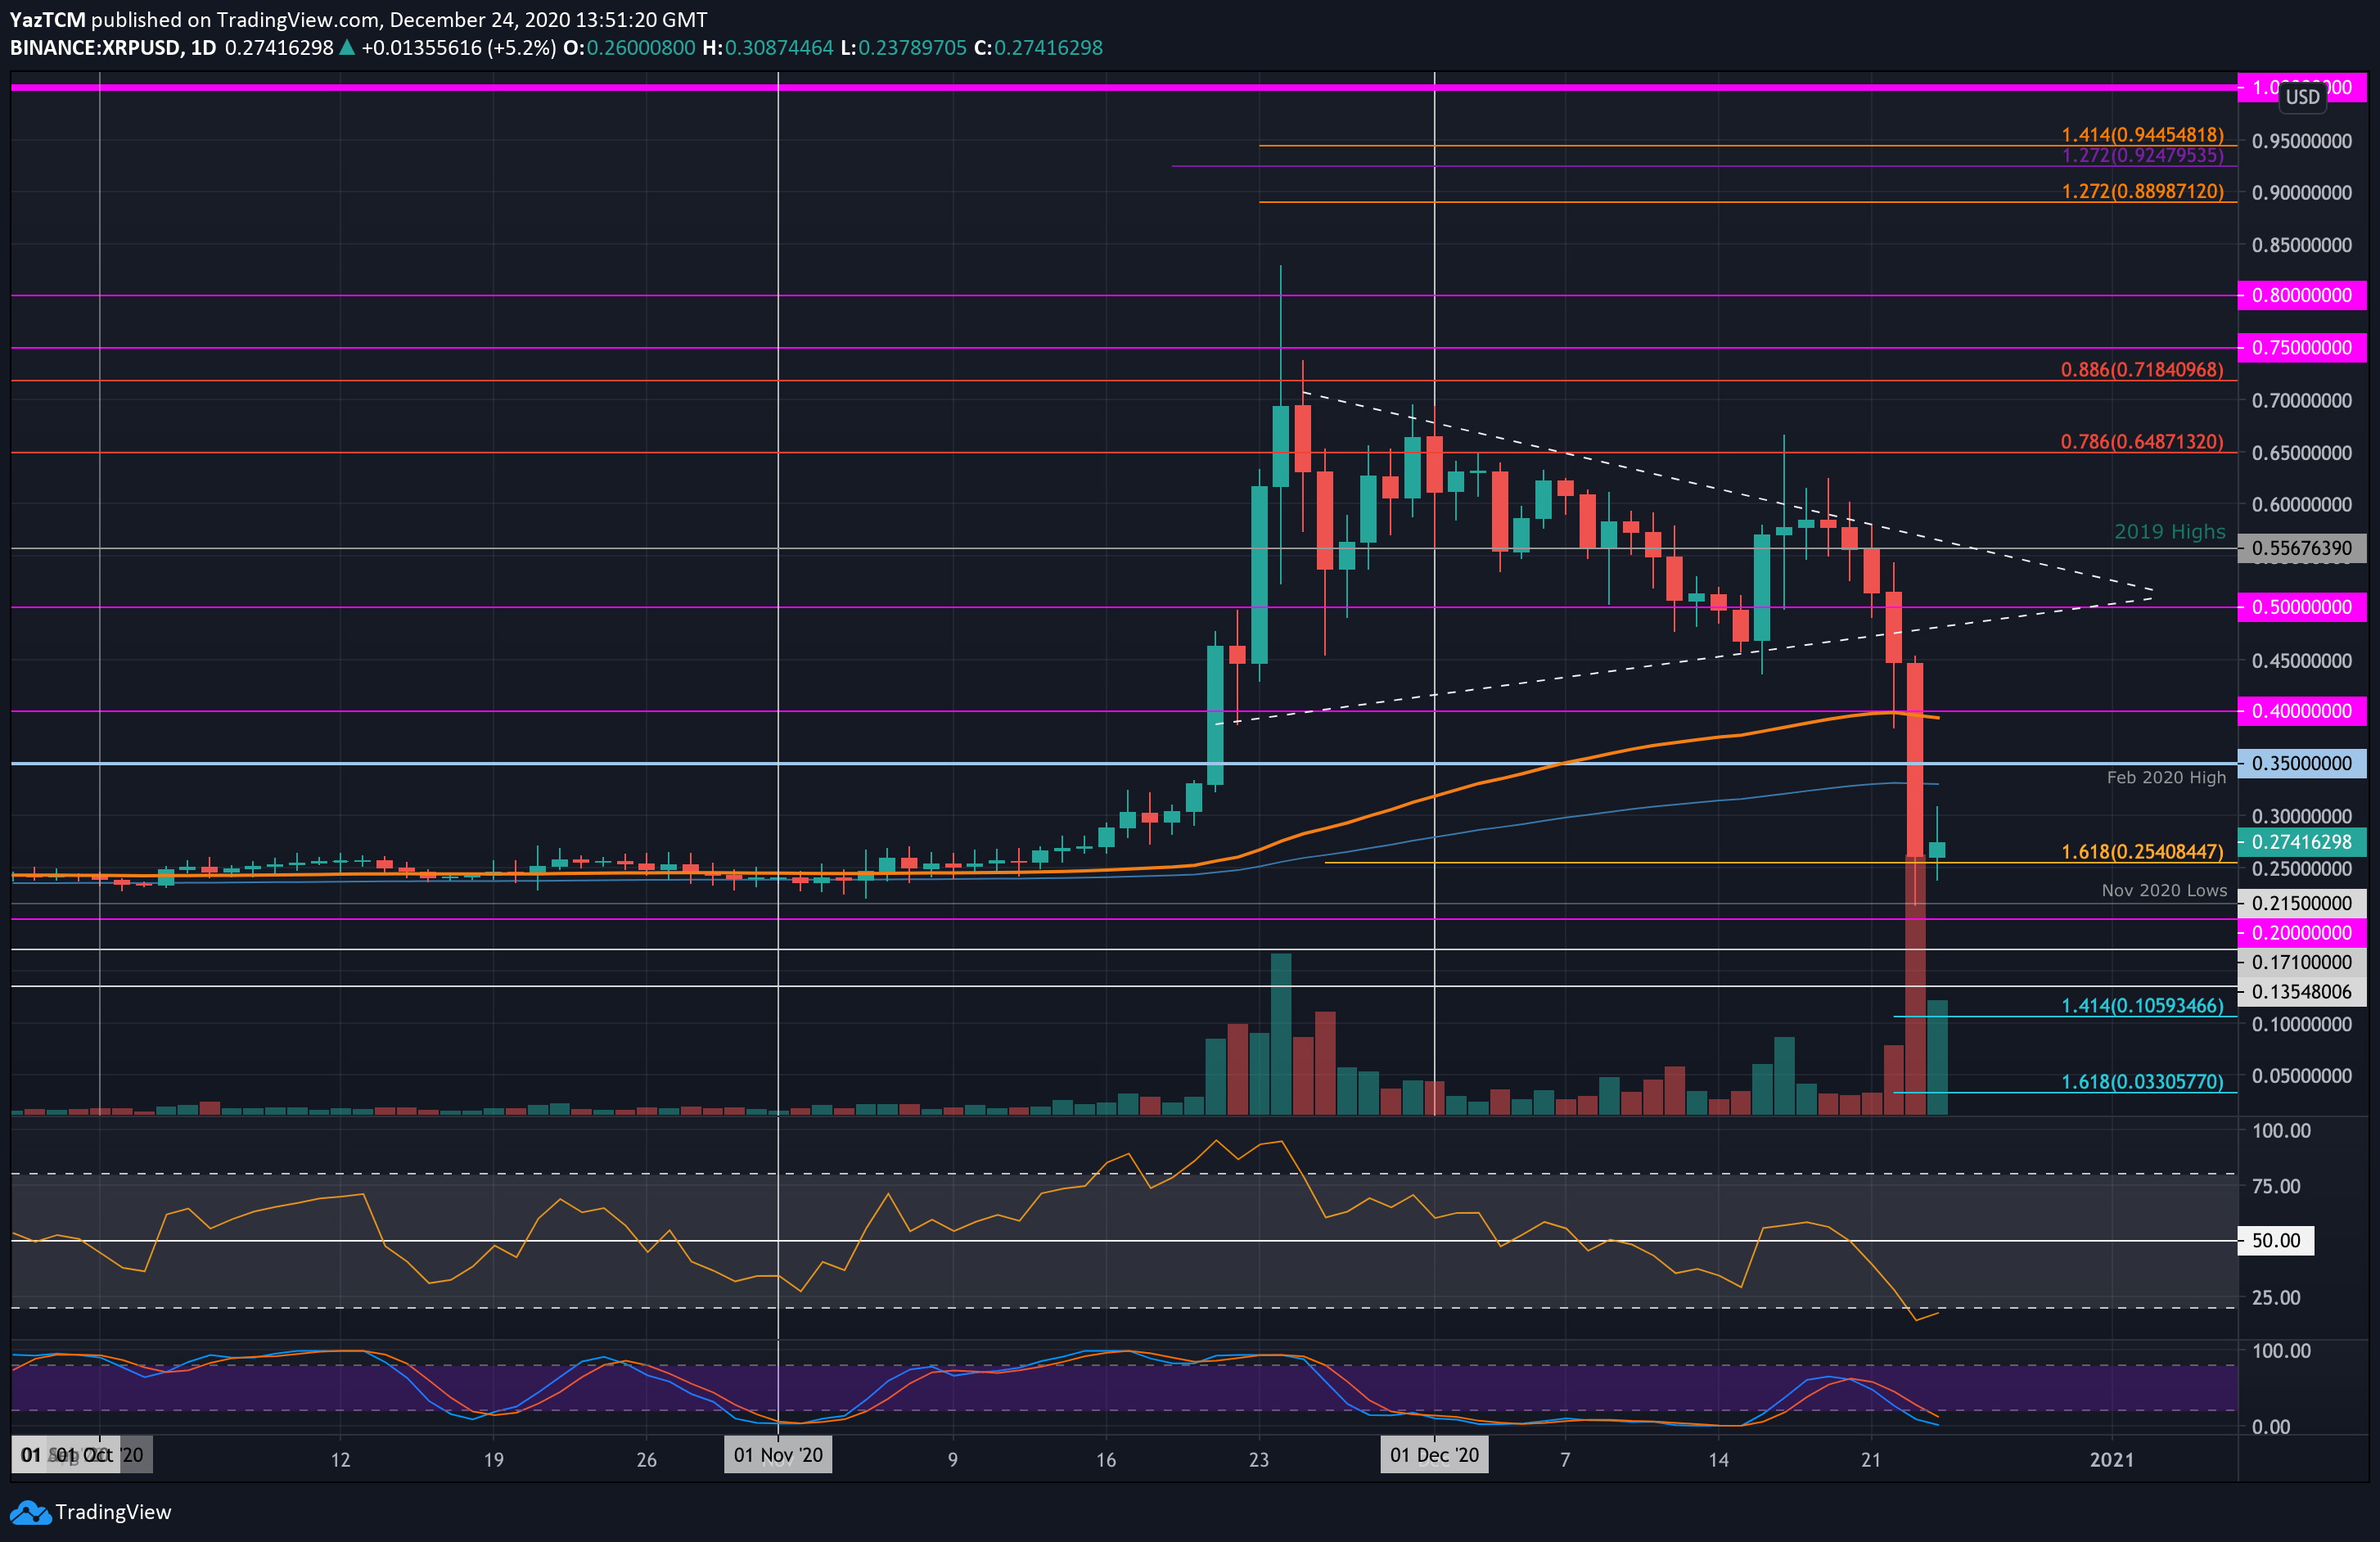Click the 0.886(0.71840968) retracement label
2380x1542 pixels.
pos(2142,369)
